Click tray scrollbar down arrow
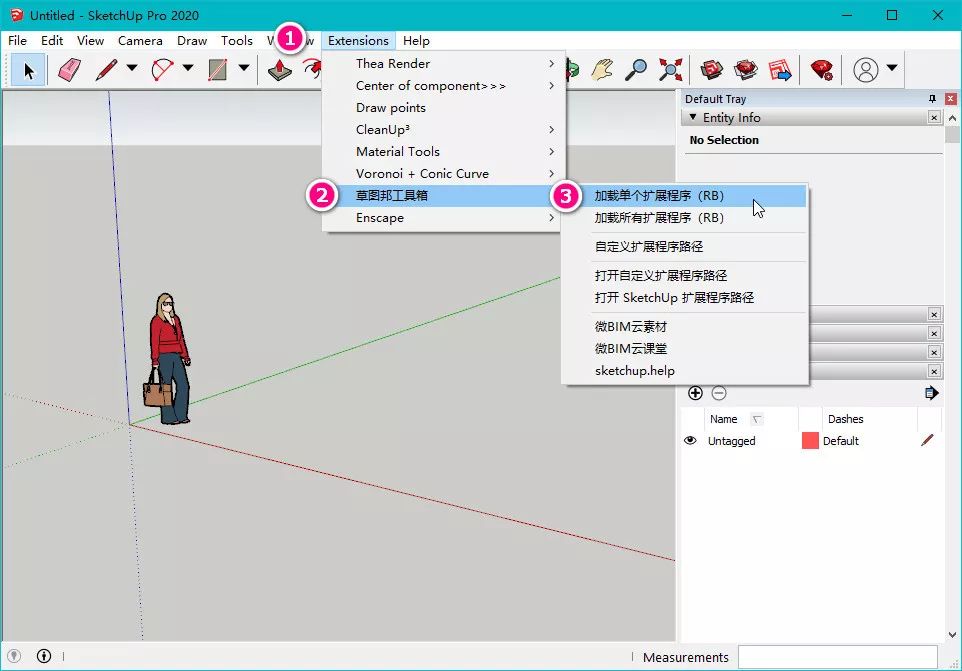The image size is (962, 671). (952, 635)
